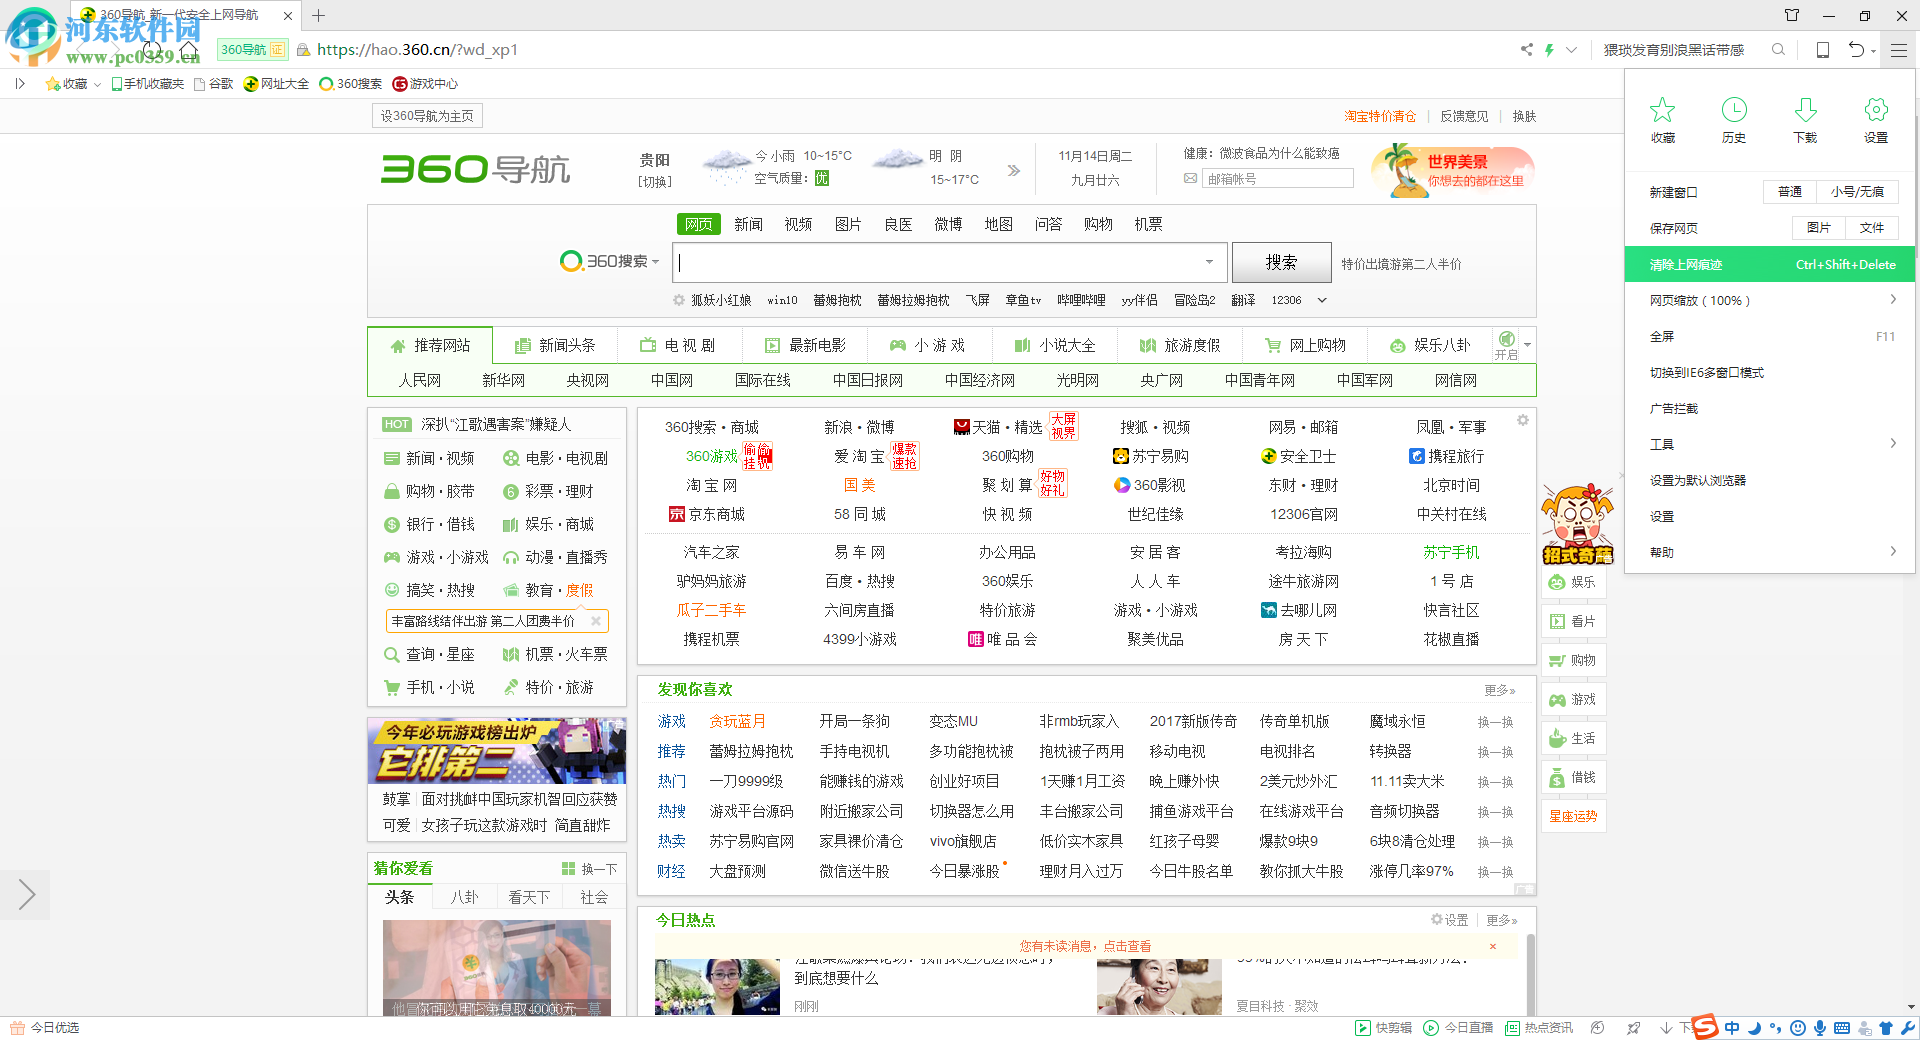Close the 360导航 browser tab
1920x1040 pixels.
tap(288, 16)
